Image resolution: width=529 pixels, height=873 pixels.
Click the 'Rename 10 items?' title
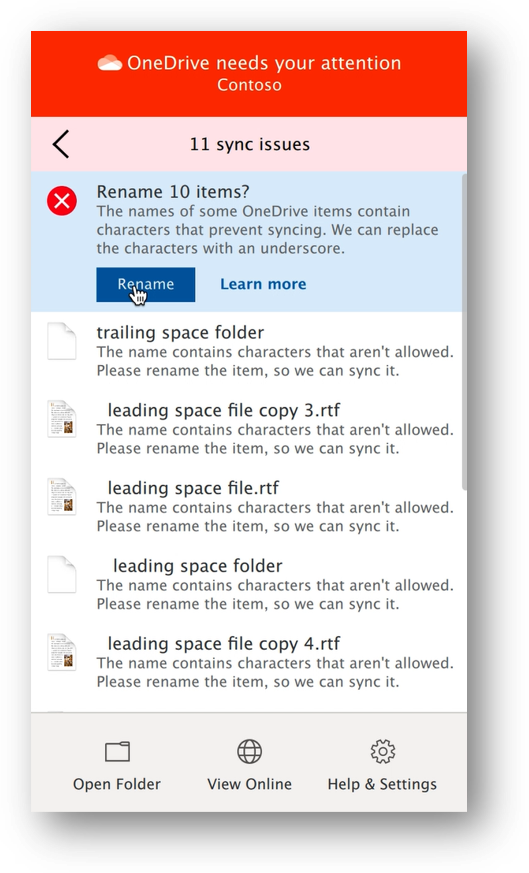click(173, 192)
